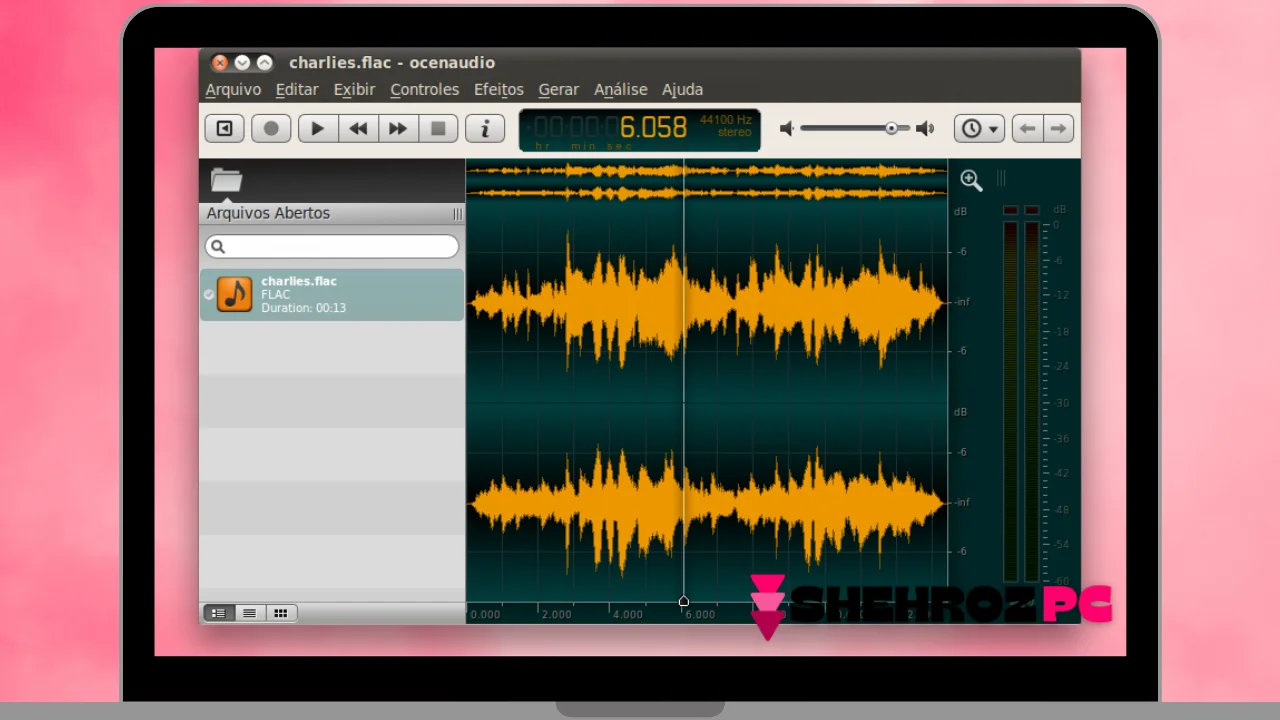The image size is (1280, 720).
Task: Mute using the low-volume speaker icon
Action: tap(787, 128)
